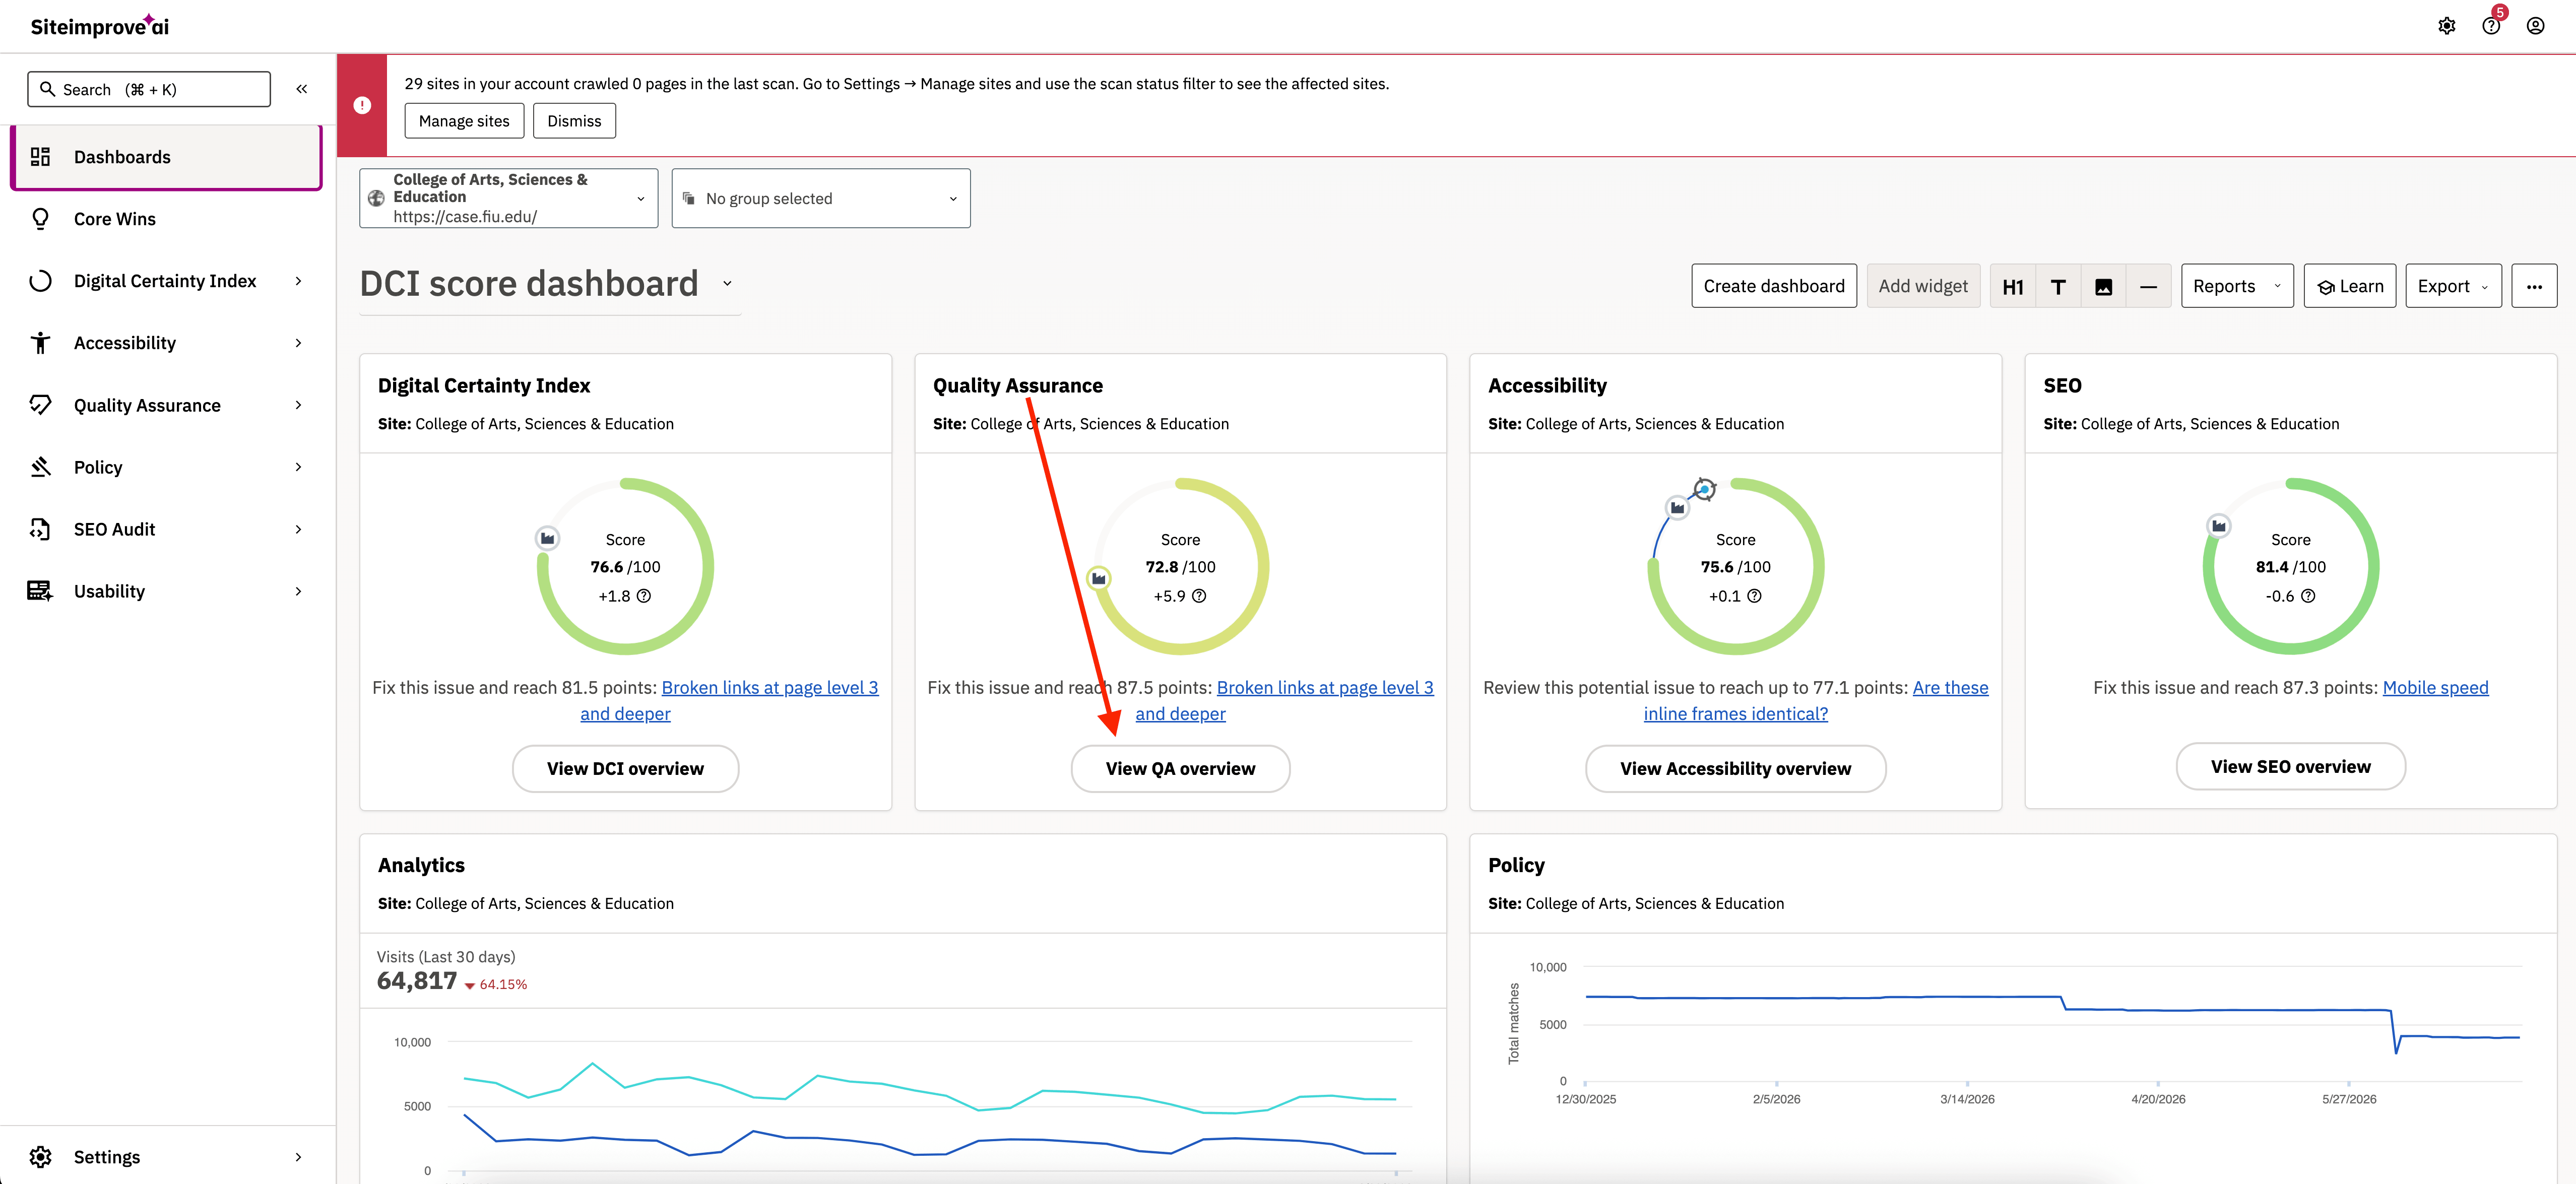Expand Digital Certainty Index sidebar menu
Viewport: 2576px width, 1184px height.
[x=298, y=281]
